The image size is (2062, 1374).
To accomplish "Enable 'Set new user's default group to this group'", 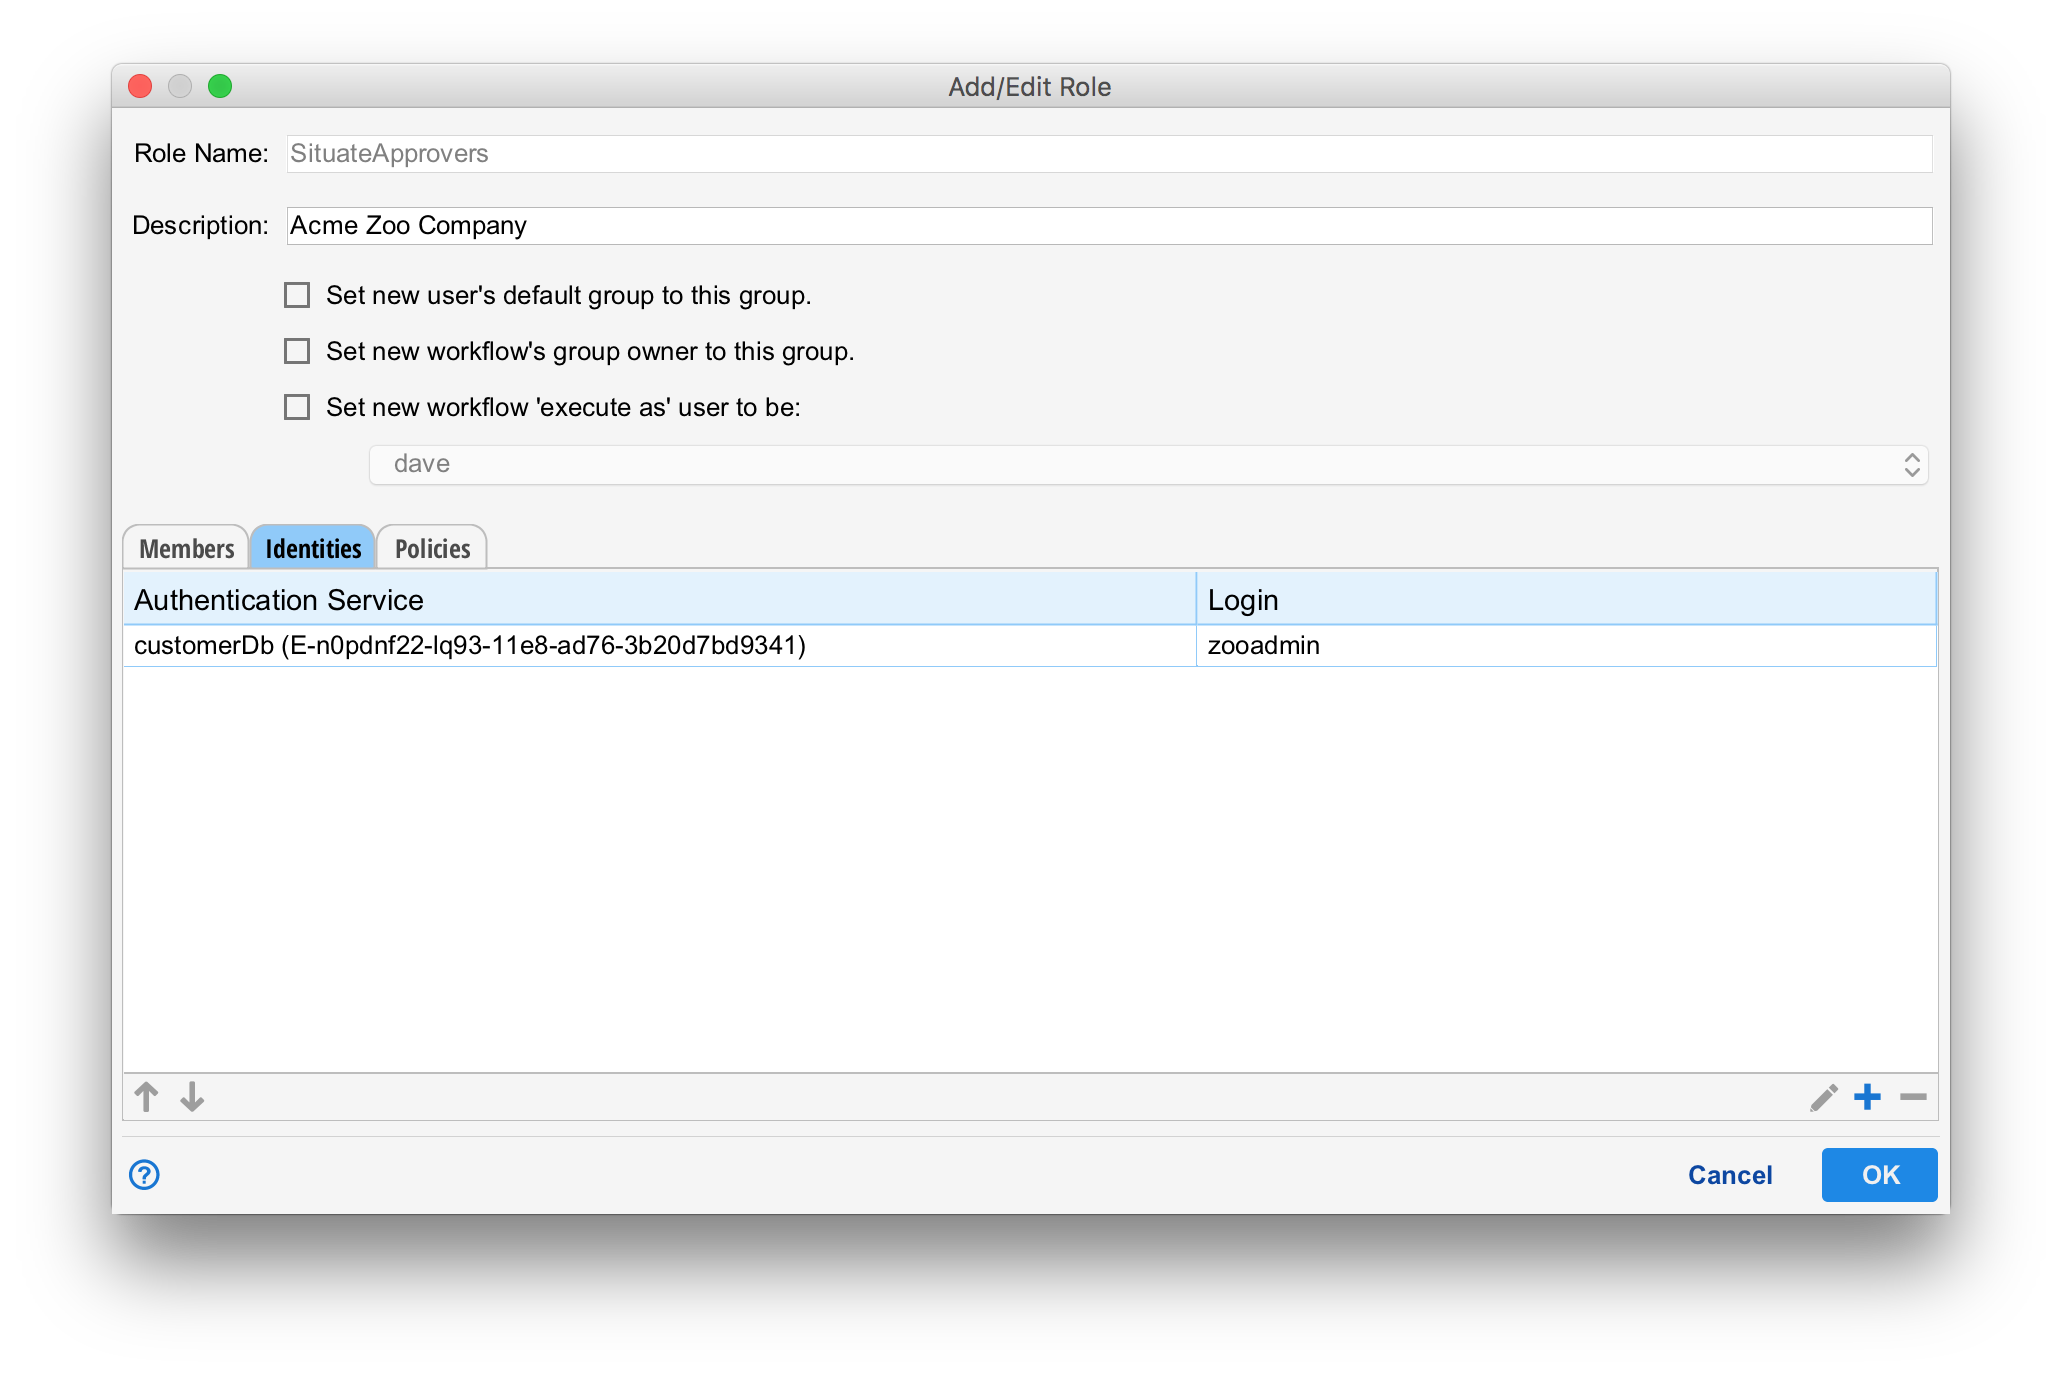I will tap(296, 295).
